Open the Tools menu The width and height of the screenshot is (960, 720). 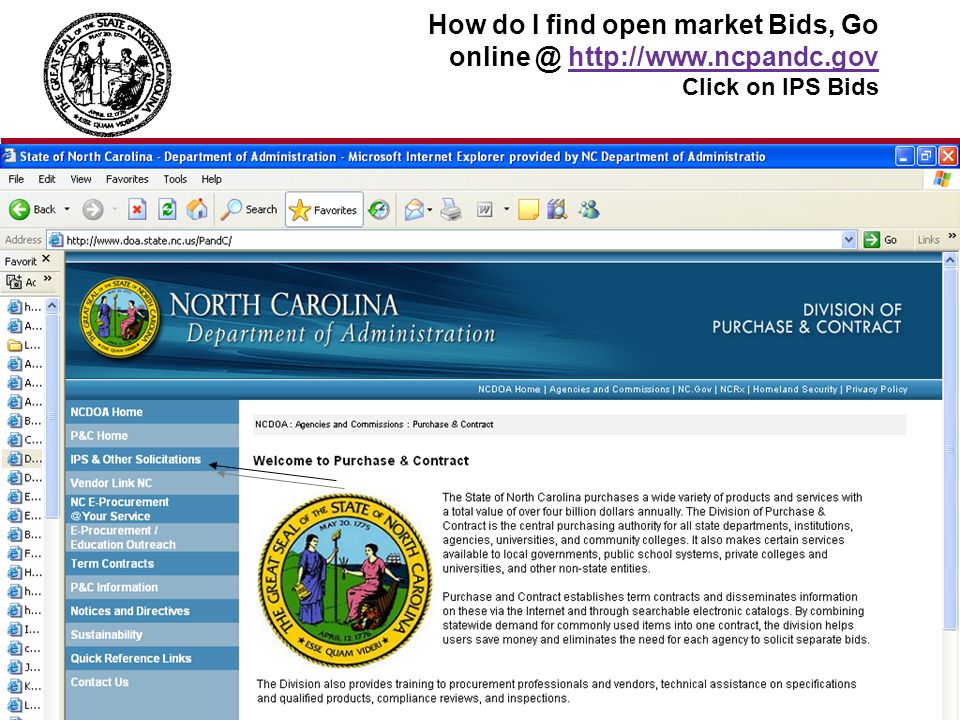[x=174, y=179]
